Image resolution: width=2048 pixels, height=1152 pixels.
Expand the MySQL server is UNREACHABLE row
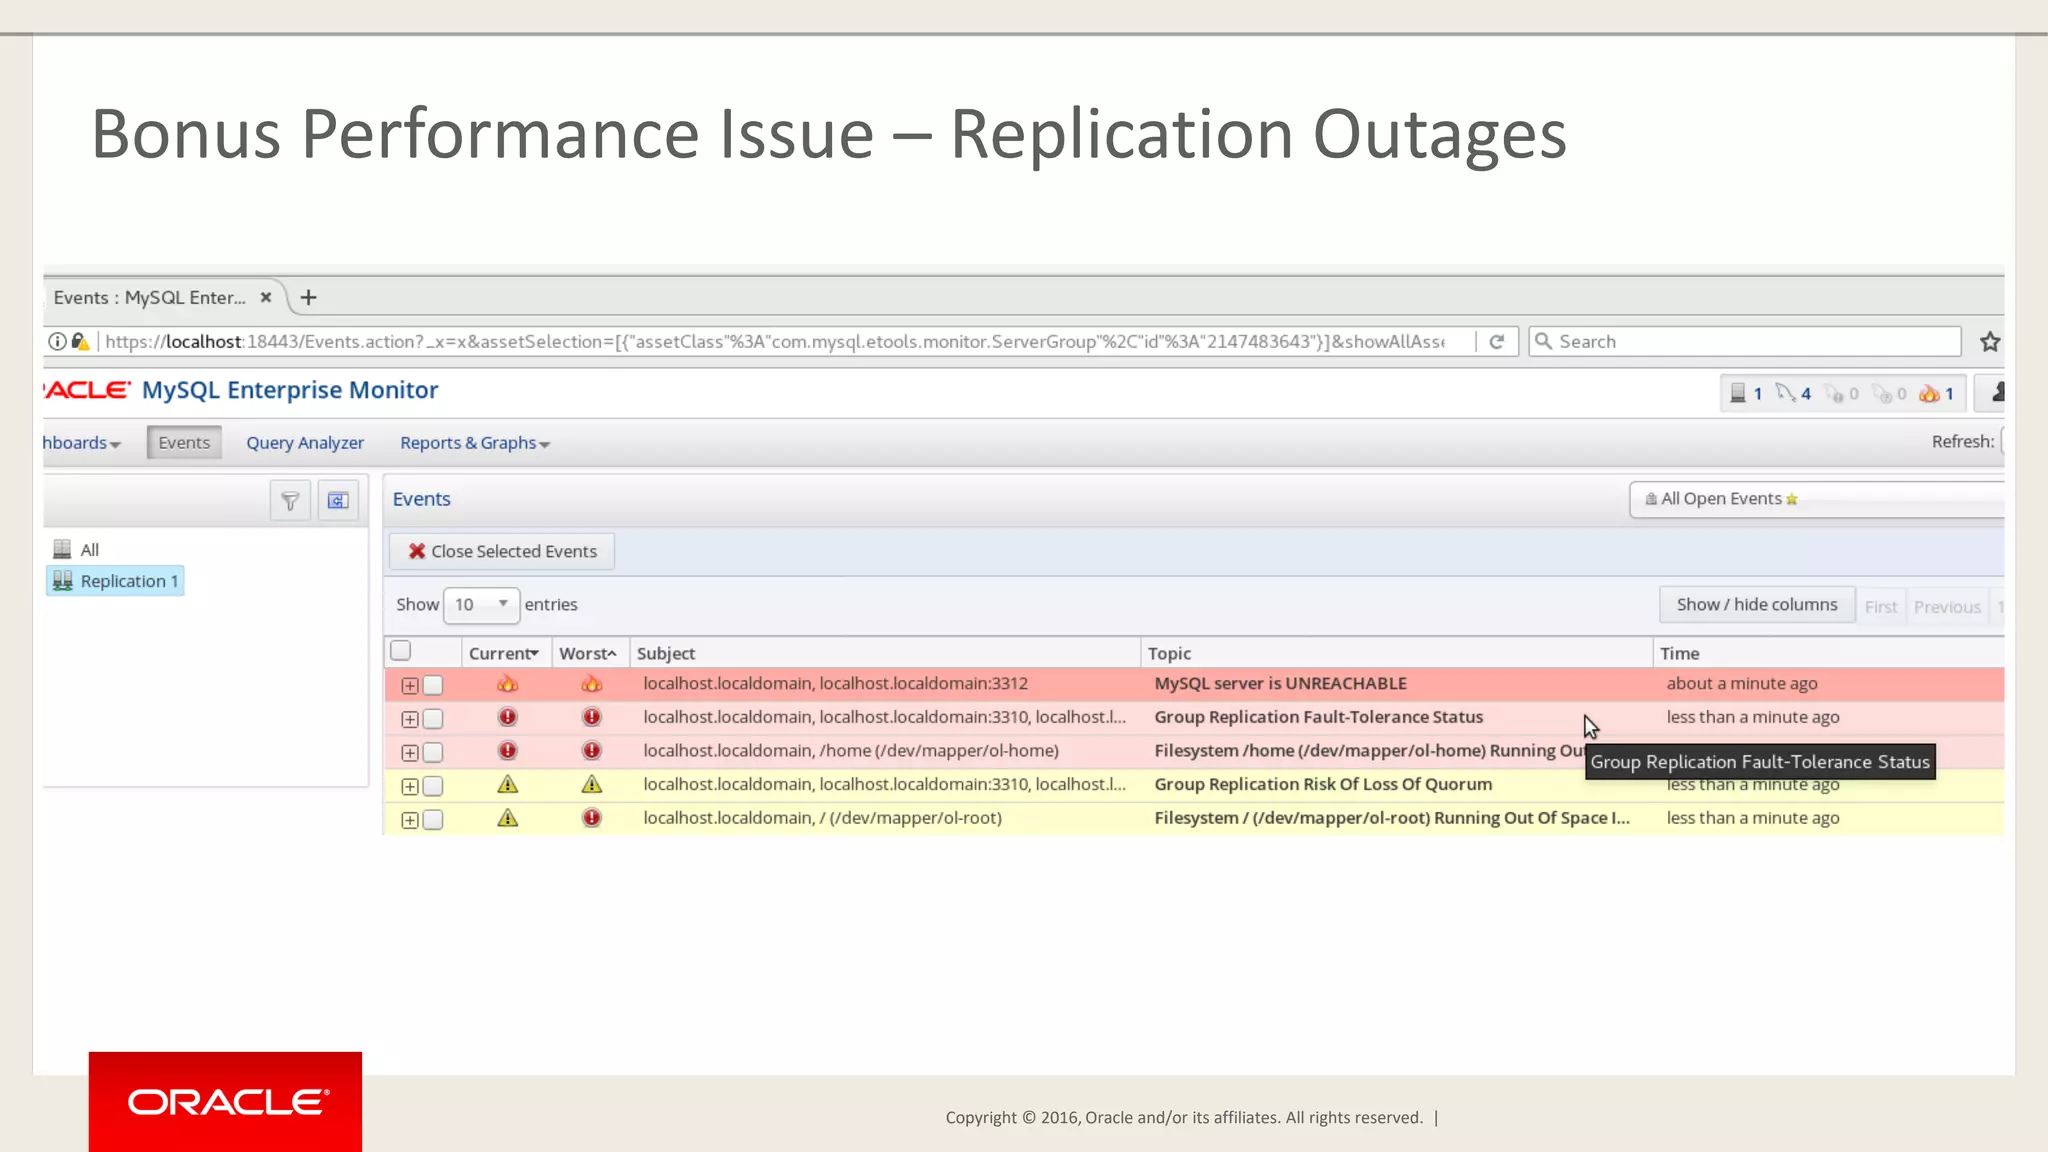coord(410,685)
